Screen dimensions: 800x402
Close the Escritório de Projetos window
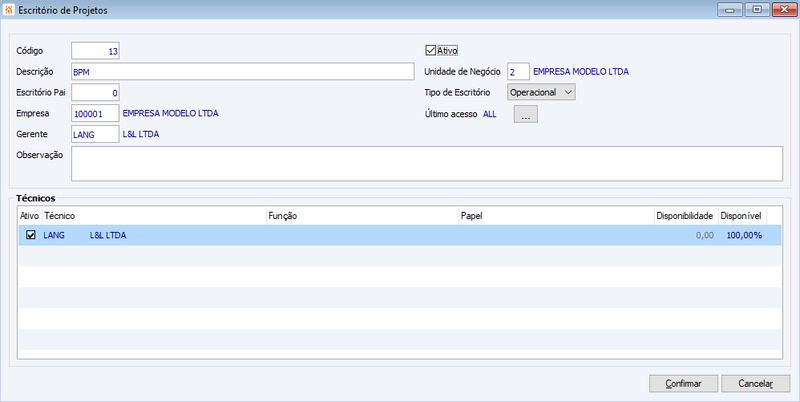point(785,10)
